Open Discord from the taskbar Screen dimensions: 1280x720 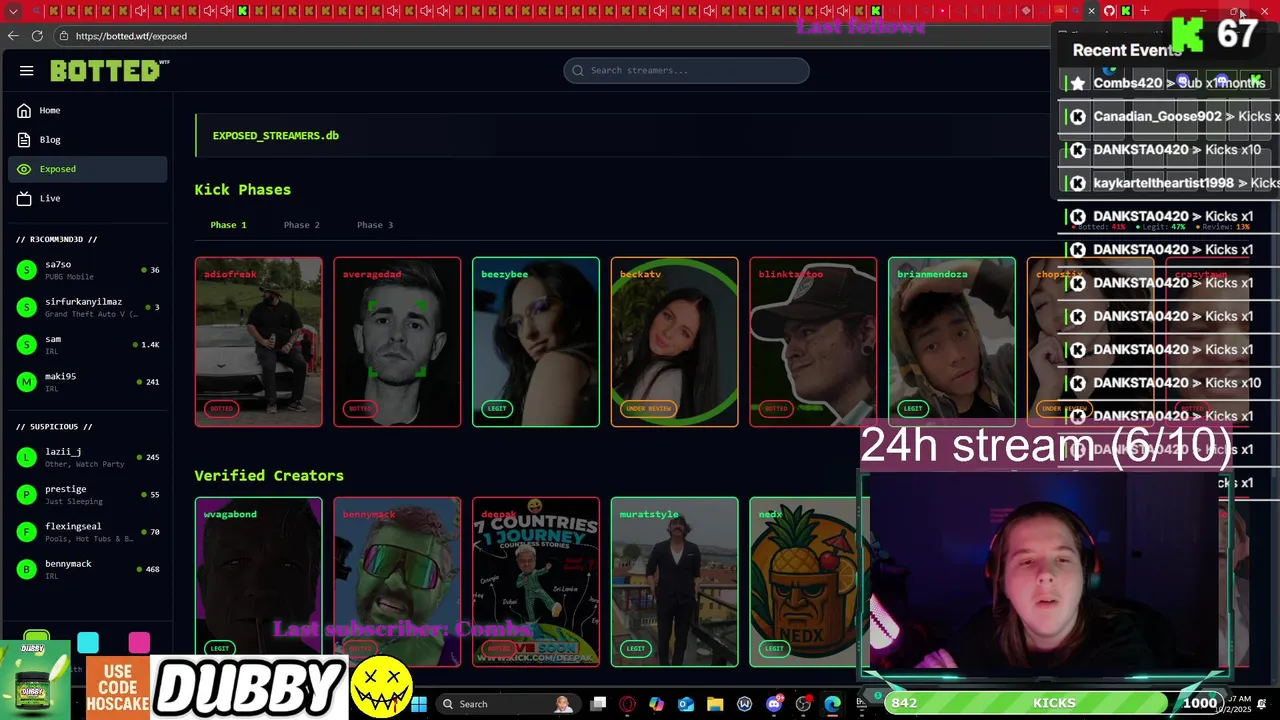[x=774, y=704]
